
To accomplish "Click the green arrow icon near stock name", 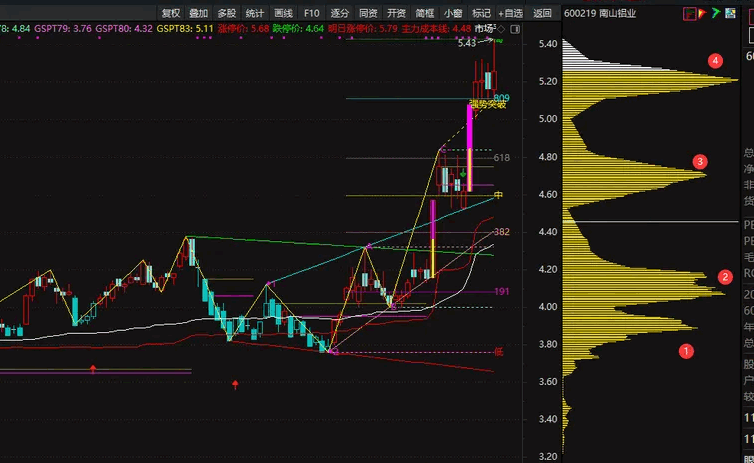I will point(716,13).
